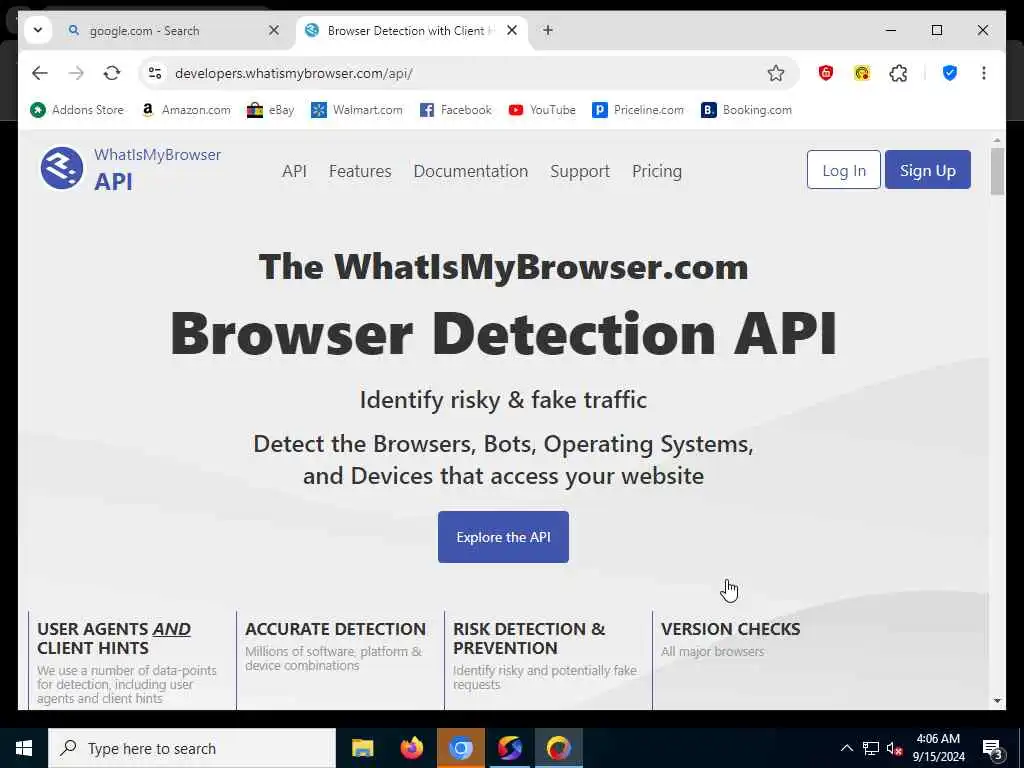Click the Explore the API button
1024x768 pixels.
click(503, 537)
